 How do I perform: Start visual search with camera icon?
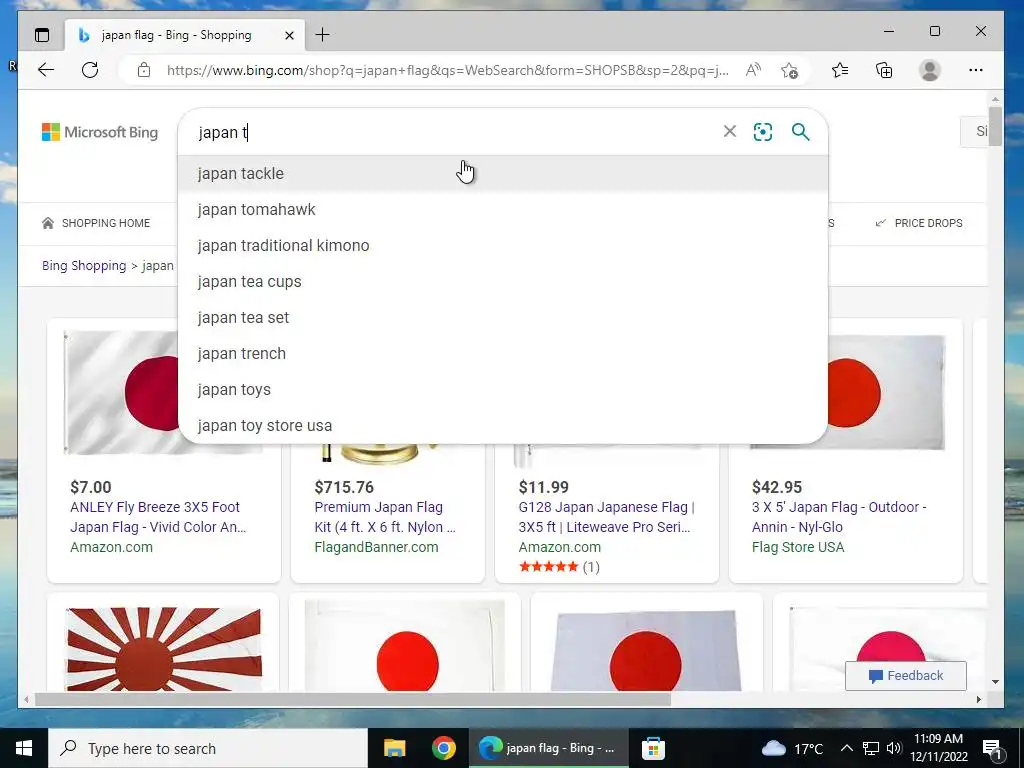tap(763, 132)
